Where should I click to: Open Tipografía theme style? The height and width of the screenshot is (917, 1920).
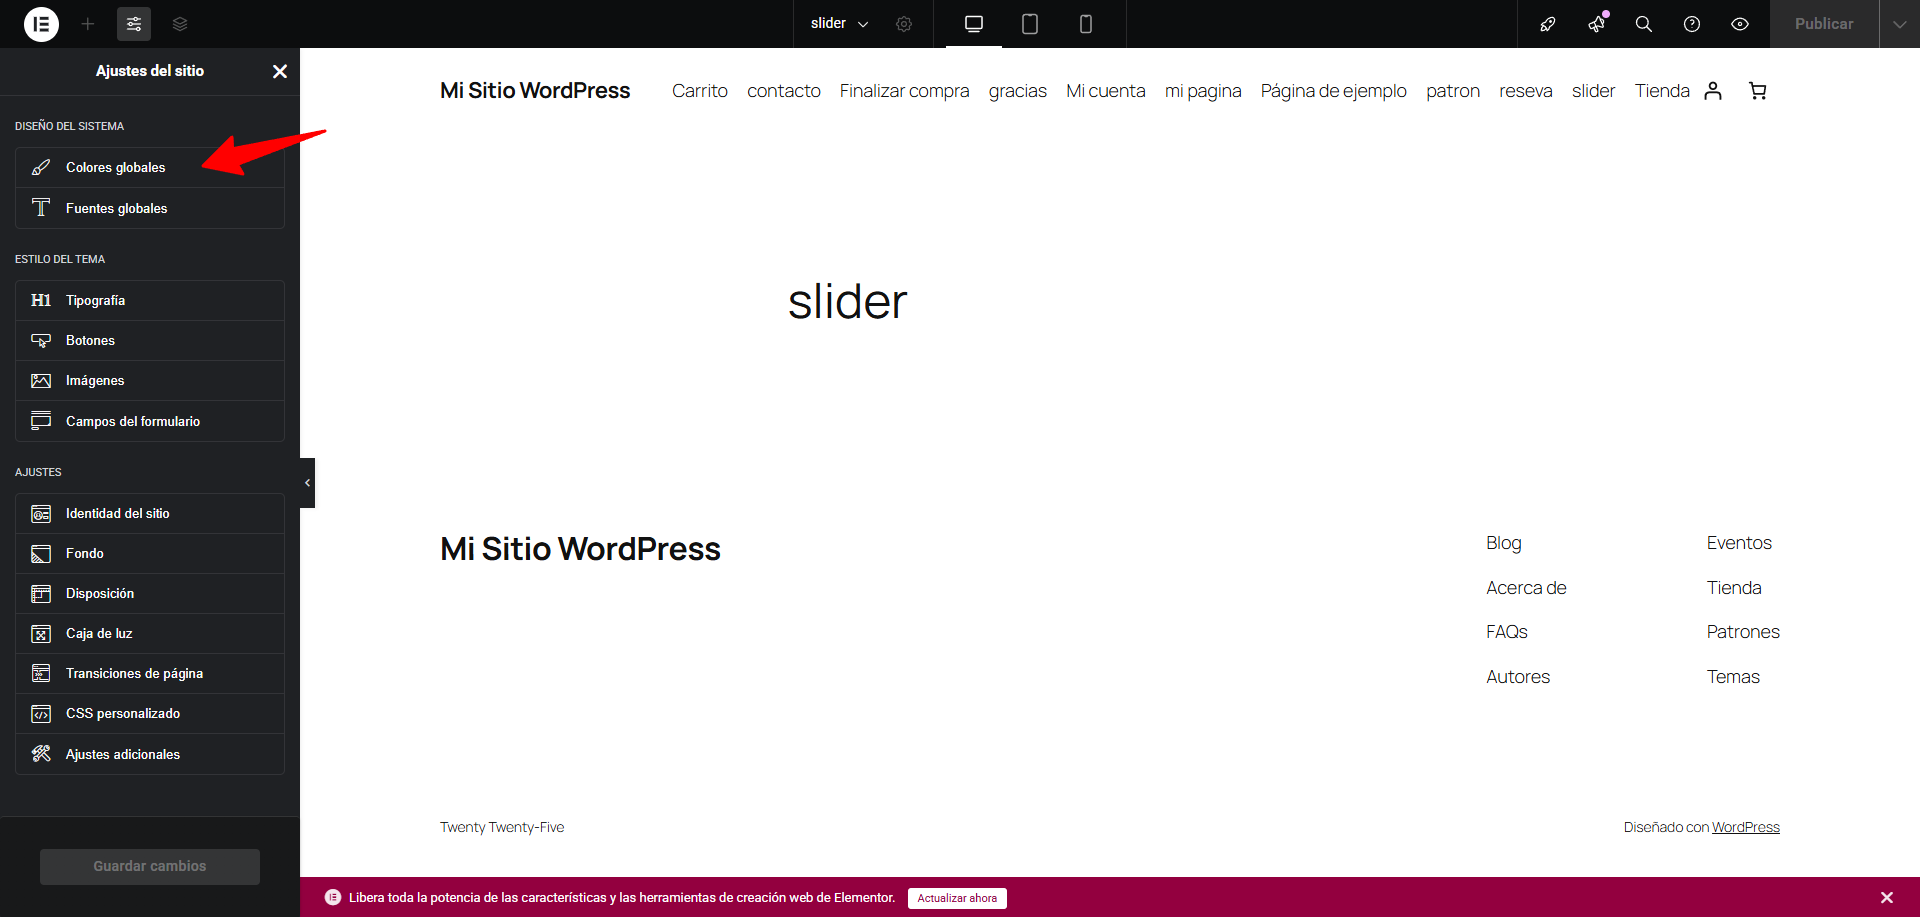[150, 300]
